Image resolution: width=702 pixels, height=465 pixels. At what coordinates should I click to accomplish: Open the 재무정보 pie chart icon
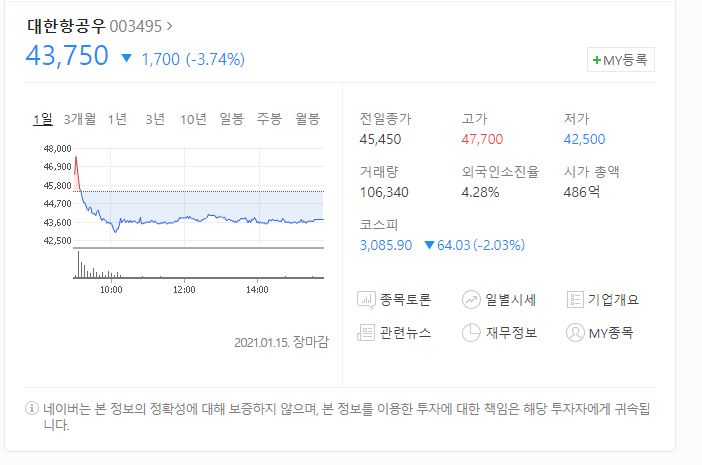point(471,333)
